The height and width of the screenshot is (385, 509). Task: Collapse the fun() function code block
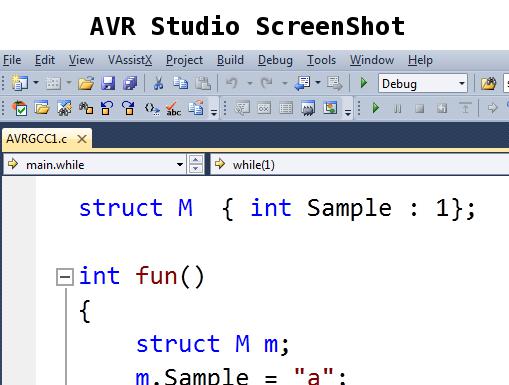pyautogui.click(x=65, y=277)
